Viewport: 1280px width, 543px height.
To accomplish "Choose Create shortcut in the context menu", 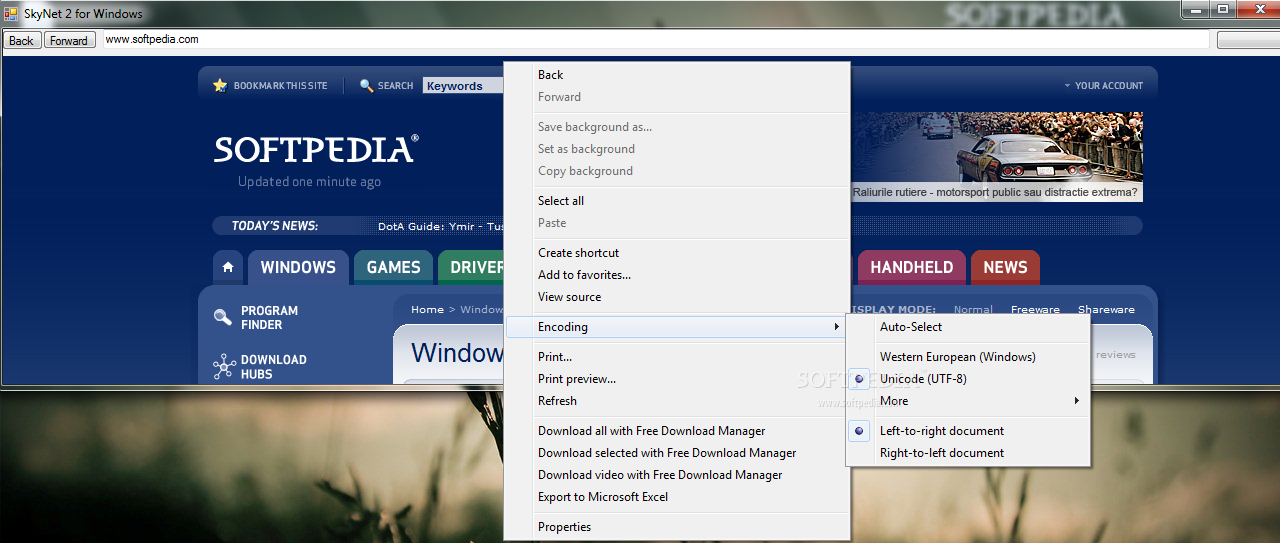I will pos(677,253).
